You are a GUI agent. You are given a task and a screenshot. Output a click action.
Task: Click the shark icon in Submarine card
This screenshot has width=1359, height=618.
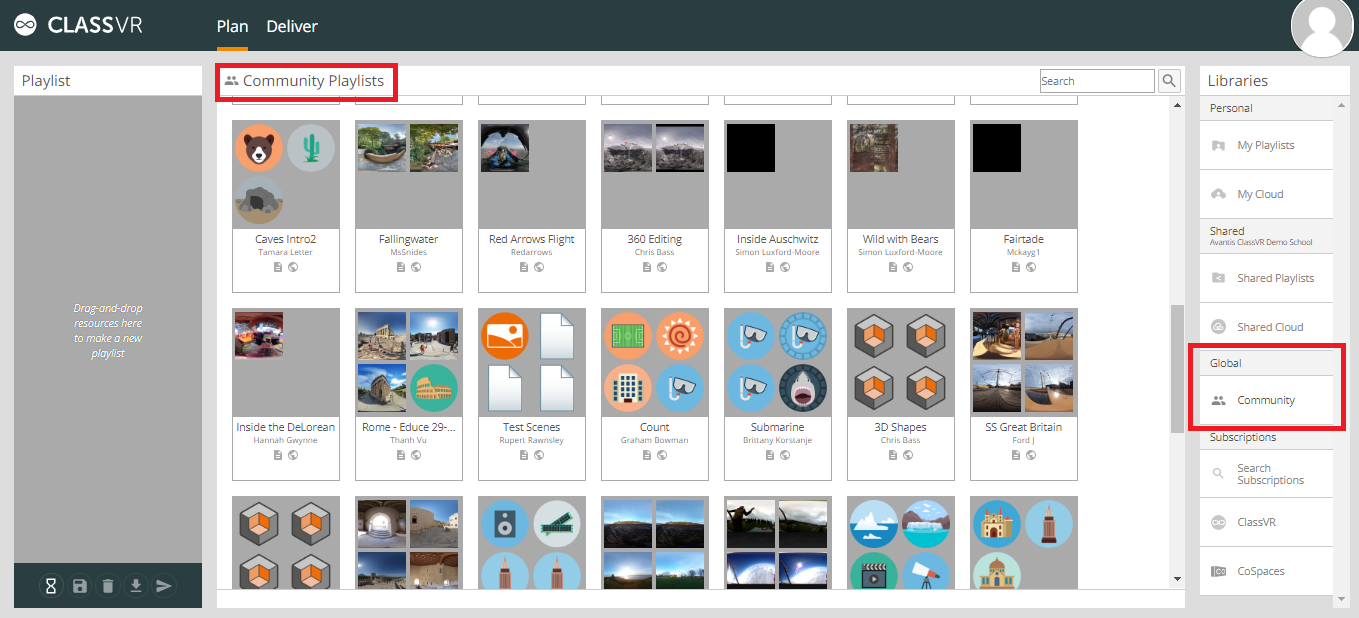[x=804, y=388]
